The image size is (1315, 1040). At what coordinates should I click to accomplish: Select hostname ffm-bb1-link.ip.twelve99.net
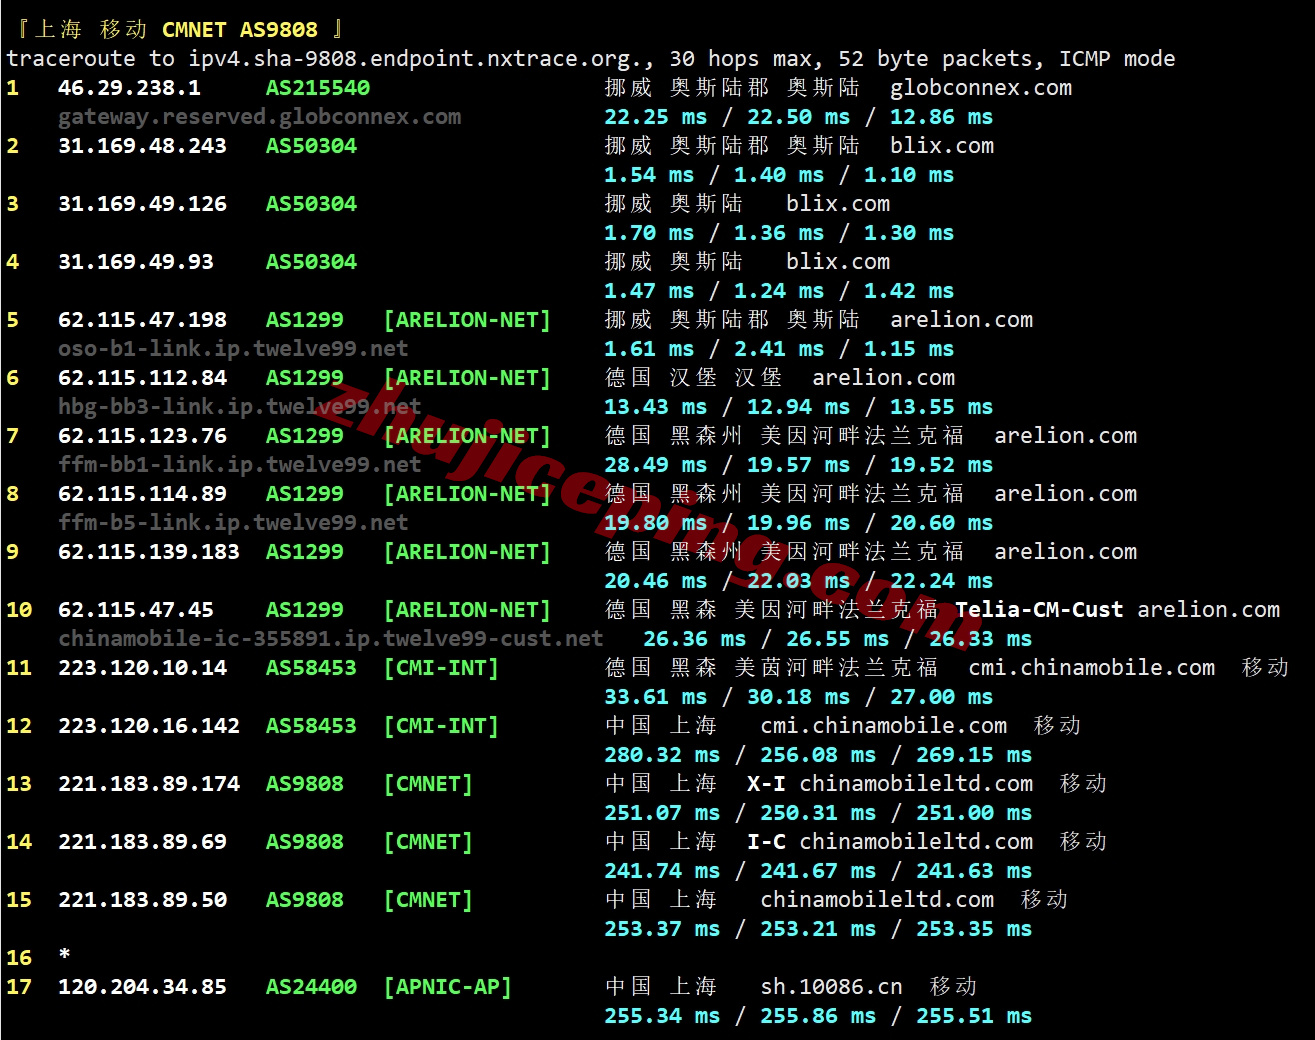click(239, 465)
